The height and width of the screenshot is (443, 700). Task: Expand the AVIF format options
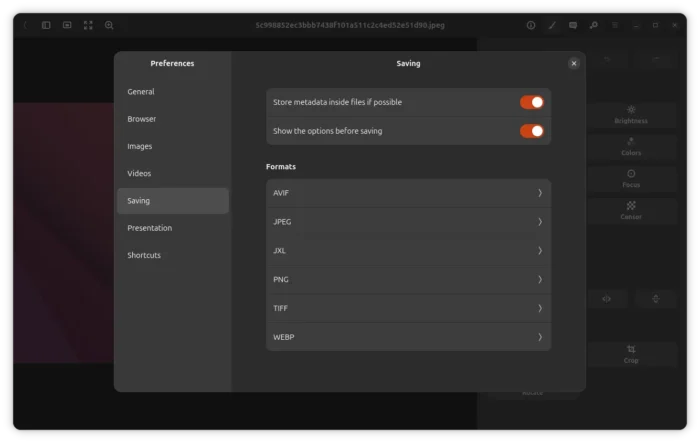[408, 193]
